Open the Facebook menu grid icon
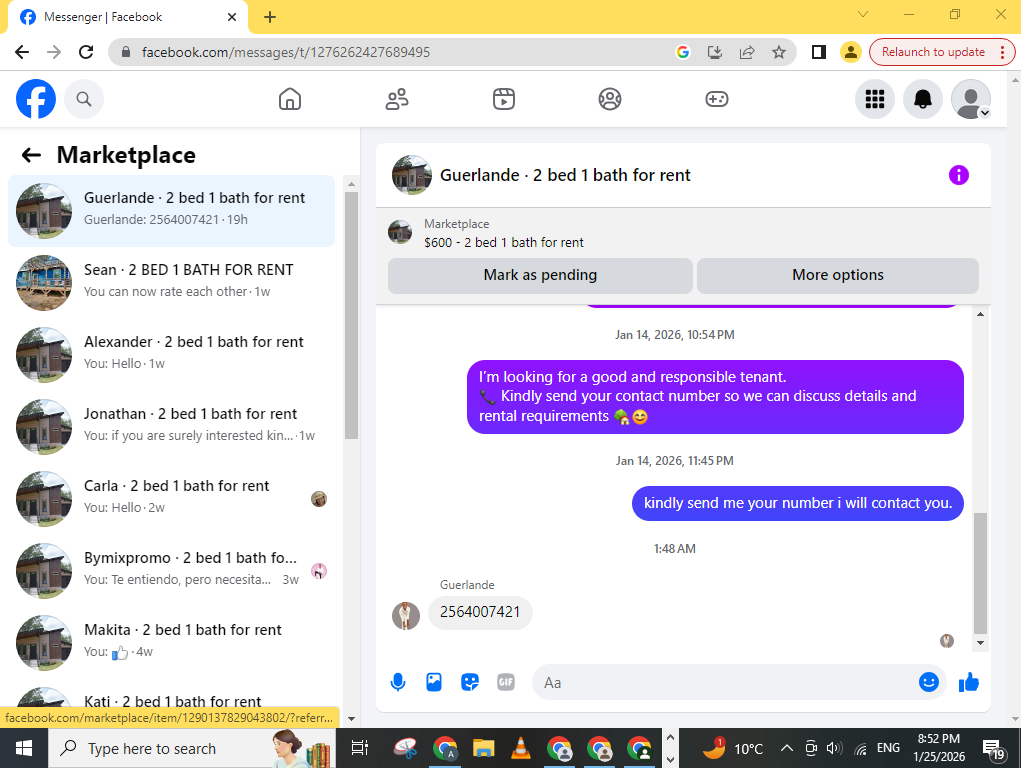 click(874, 99)
